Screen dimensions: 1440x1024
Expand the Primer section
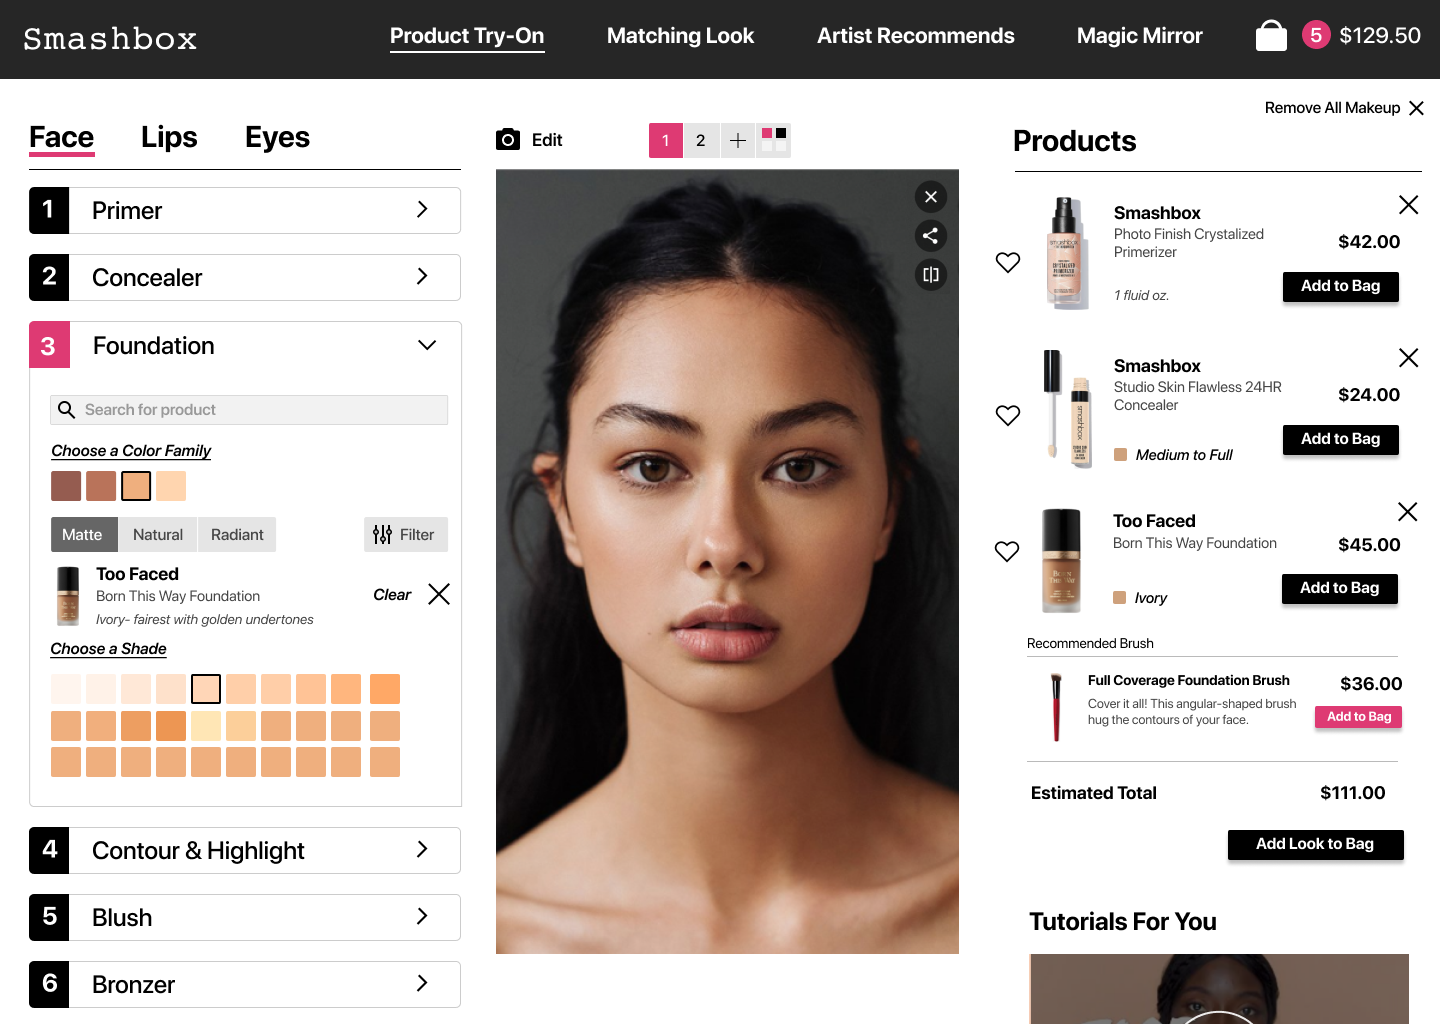tap(245, 211)
